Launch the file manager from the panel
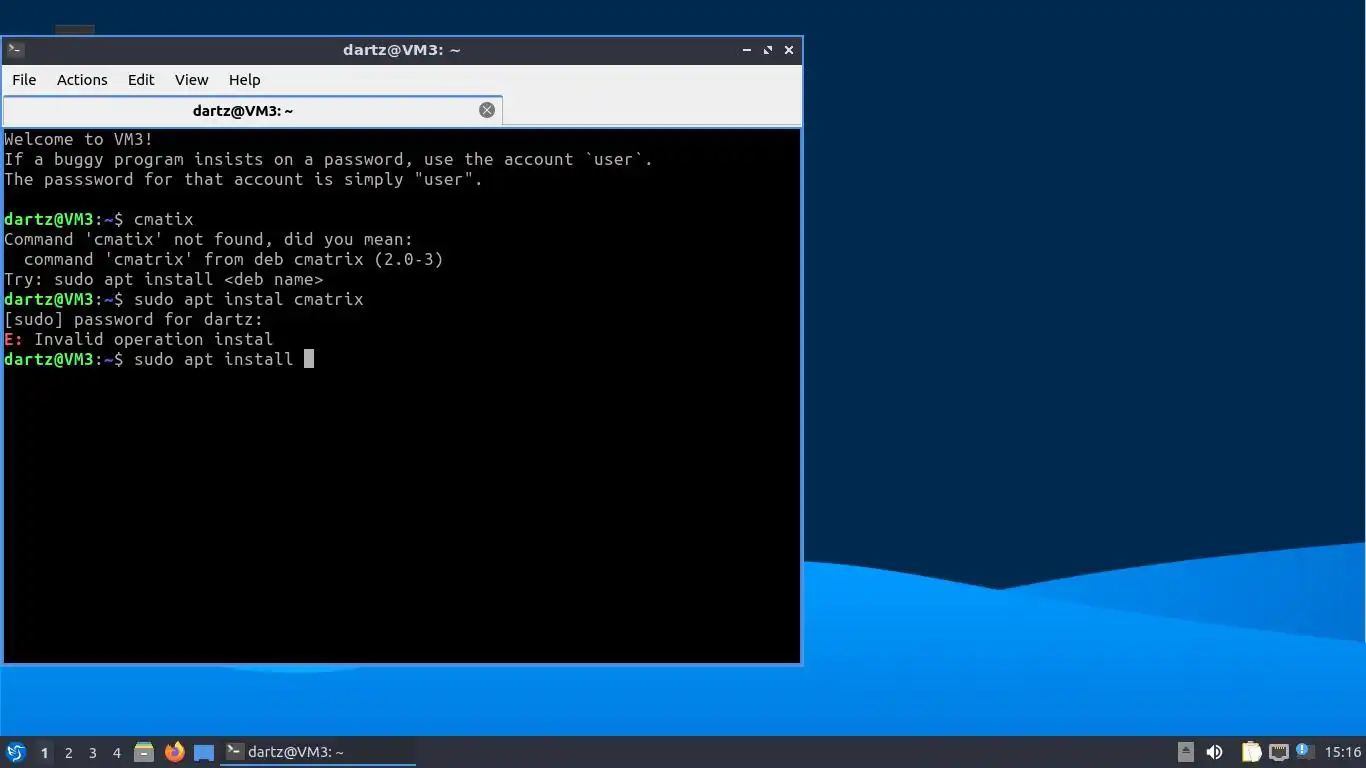 pyautogui.click(x=144, y=752)
